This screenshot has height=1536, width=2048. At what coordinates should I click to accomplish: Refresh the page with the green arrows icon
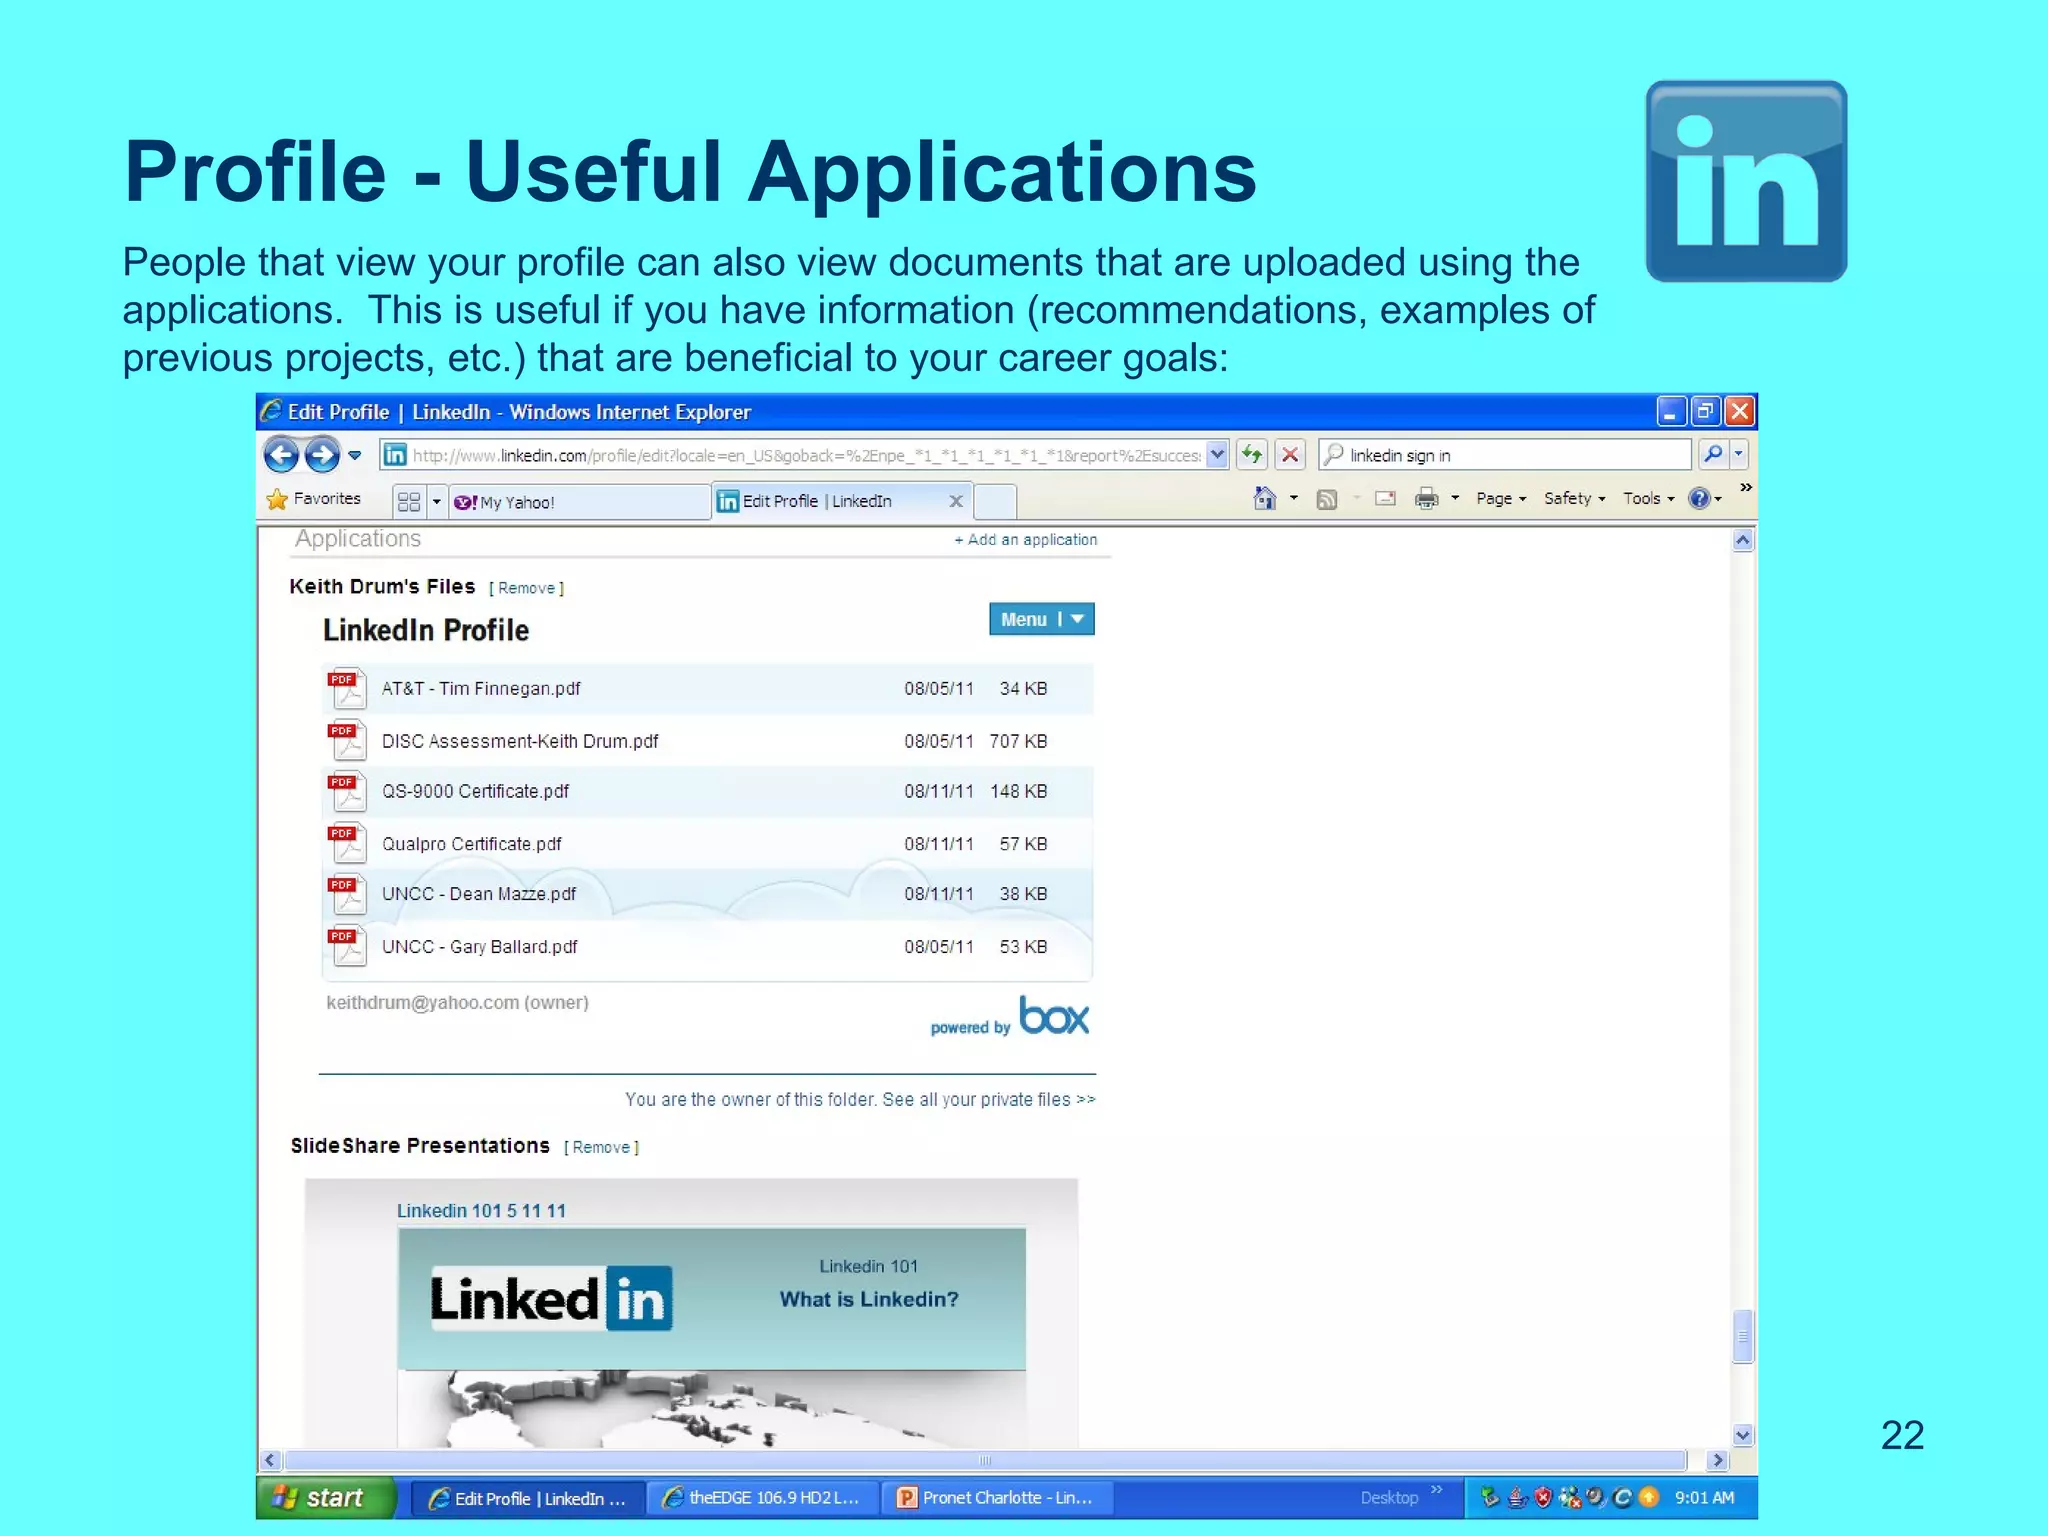point(1252,455)
